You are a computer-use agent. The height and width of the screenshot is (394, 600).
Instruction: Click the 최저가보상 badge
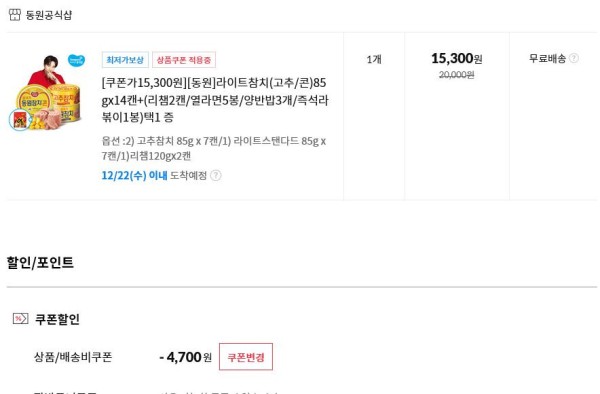pos(125,60)
